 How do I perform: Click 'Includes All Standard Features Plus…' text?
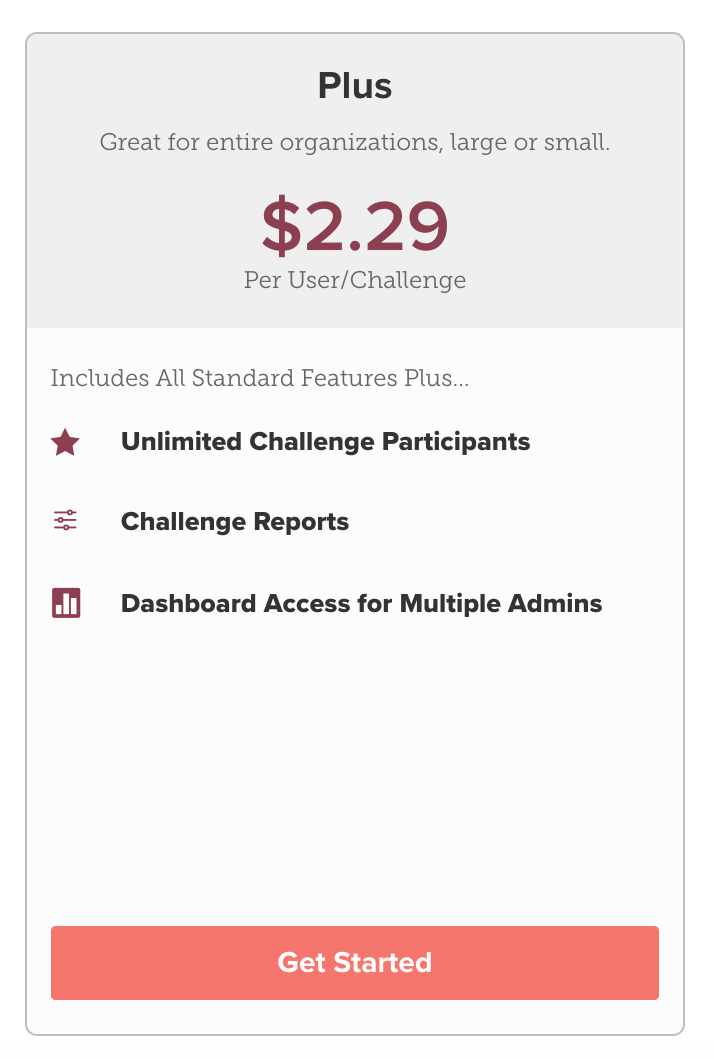[259, 378]
